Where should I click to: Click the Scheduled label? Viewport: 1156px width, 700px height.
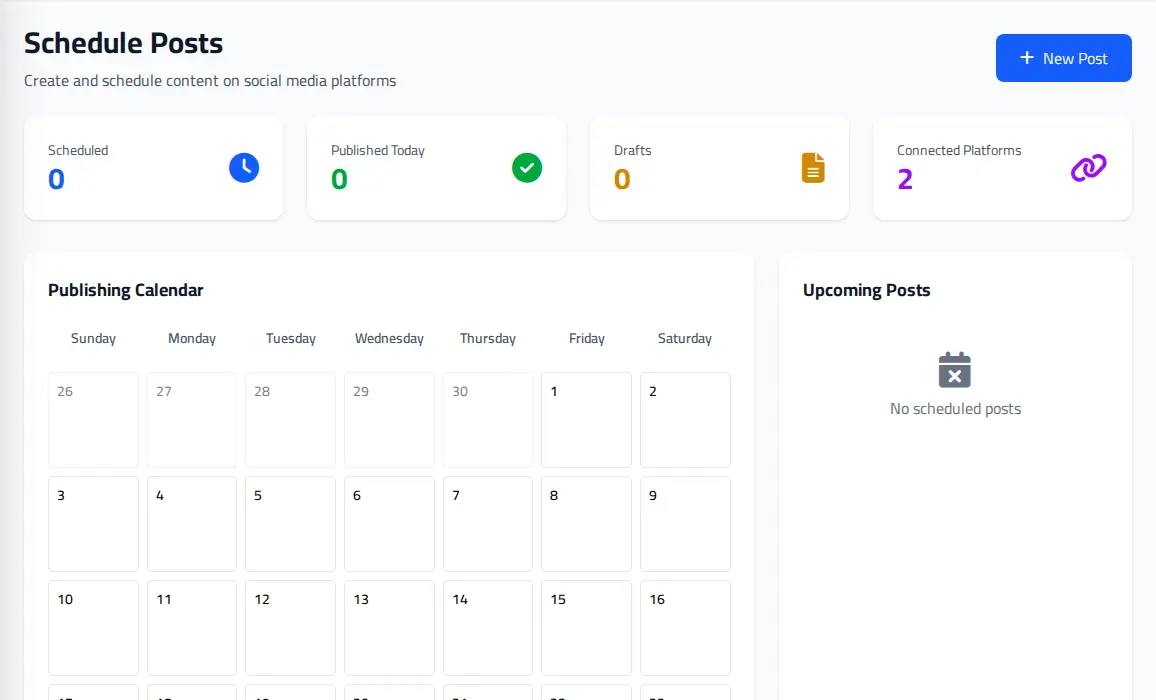tap(78, 150)
